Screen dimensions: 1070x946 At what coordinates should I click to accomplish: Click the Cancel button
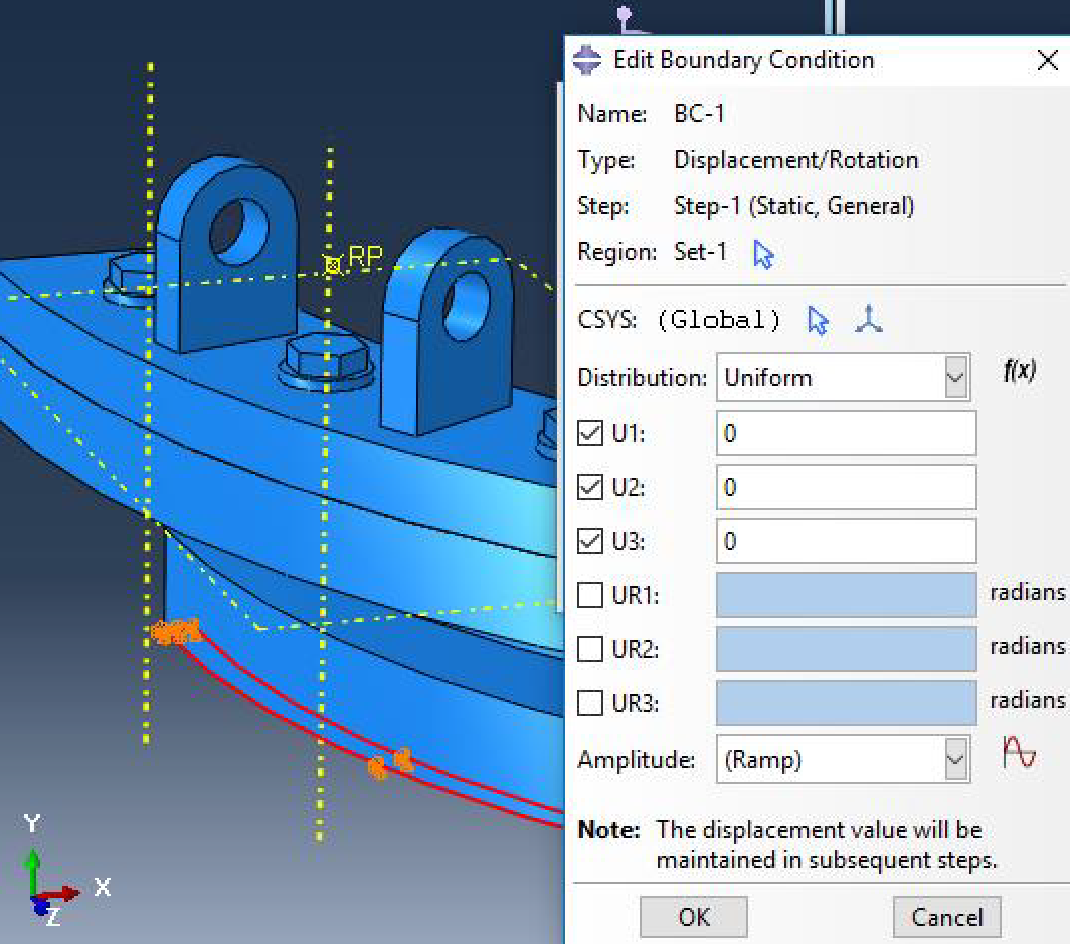(x=947, y=917)
